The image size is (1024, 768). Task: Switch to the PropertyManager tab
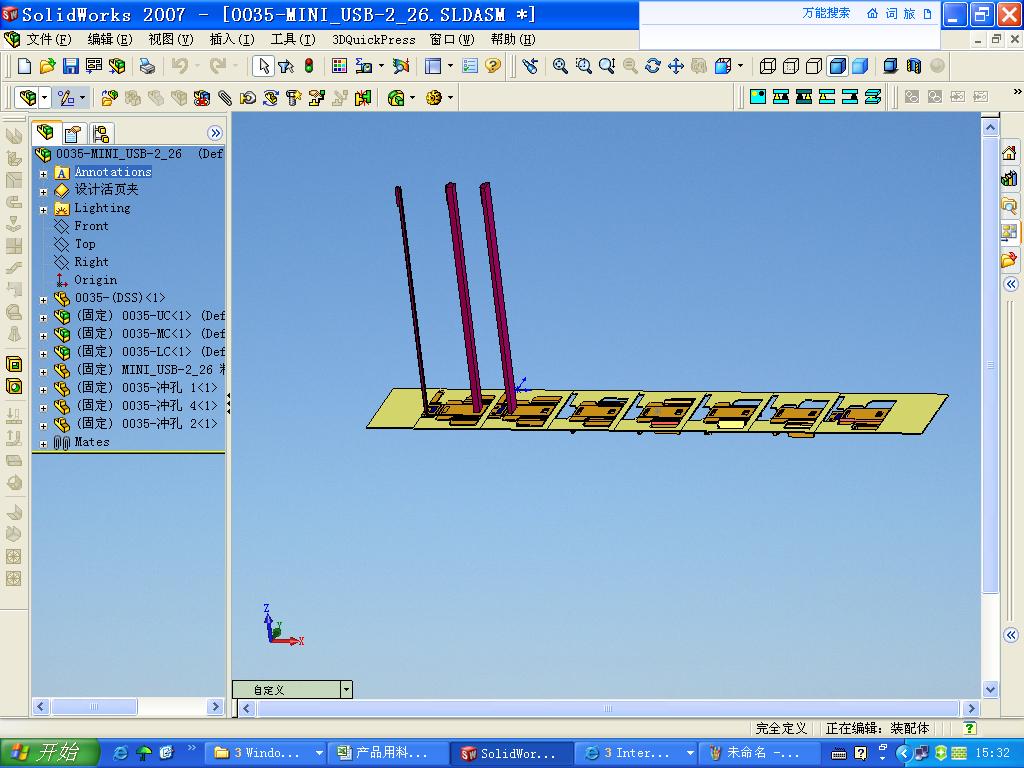(74, 133)
